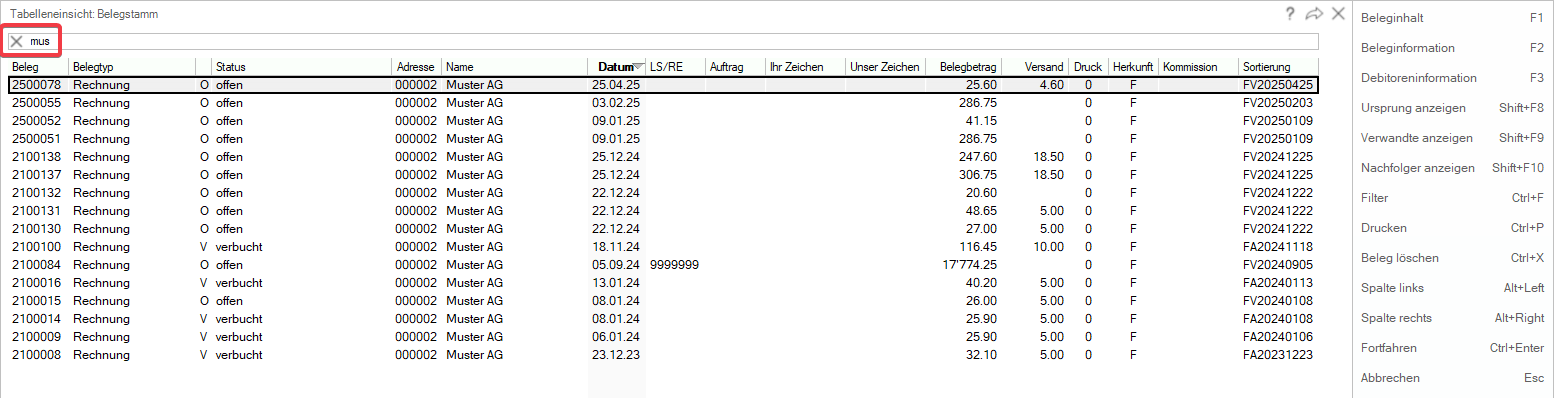Close the Tabelleneinsicht window
This screenshot has height=398, width=1554.
coord(1338,14)
